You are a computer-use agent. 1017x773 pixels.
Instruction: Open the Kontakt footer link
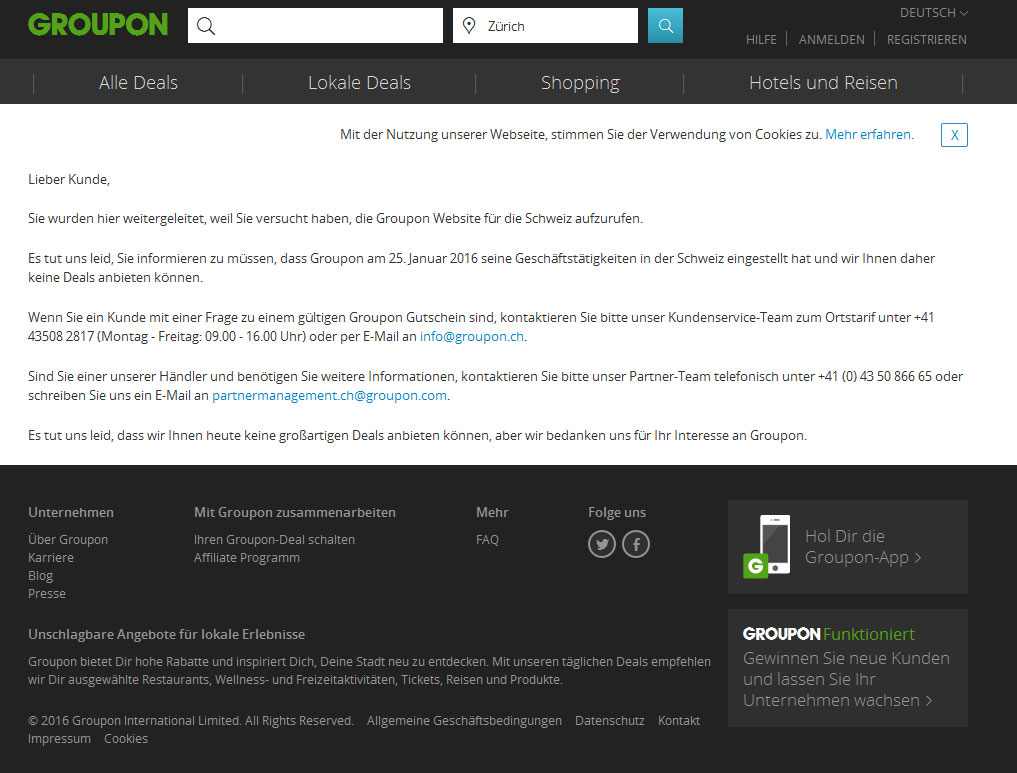pos(679,720)
